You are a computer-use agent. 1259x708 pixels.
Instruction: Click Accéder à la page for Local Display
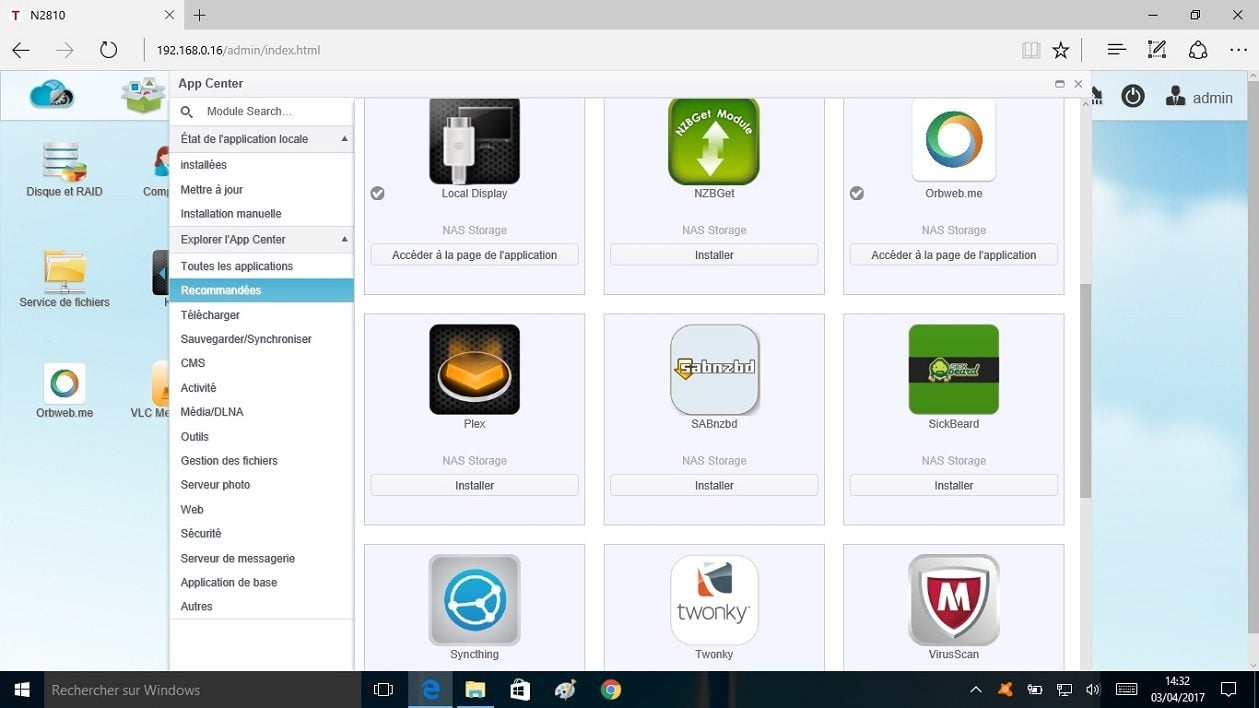point(474,255)
